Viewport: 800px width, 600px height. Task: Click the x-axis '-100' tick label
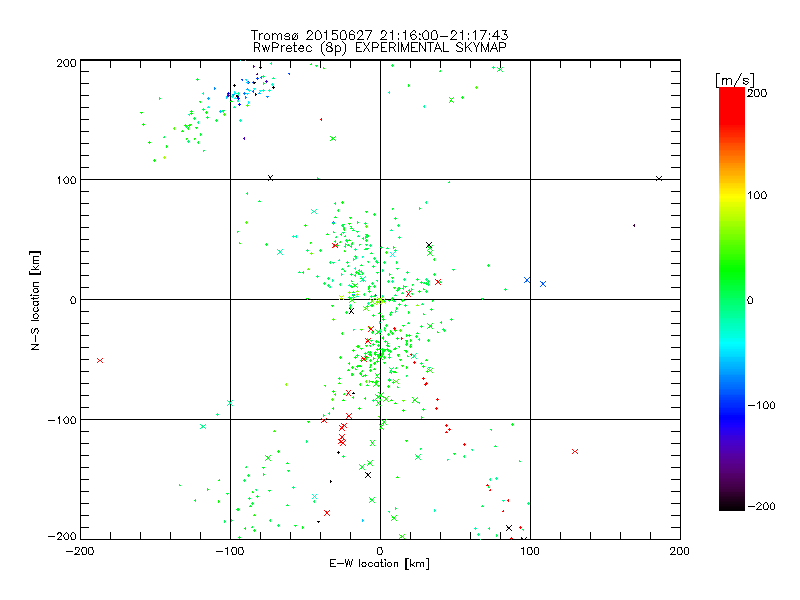tap(230, 551)
